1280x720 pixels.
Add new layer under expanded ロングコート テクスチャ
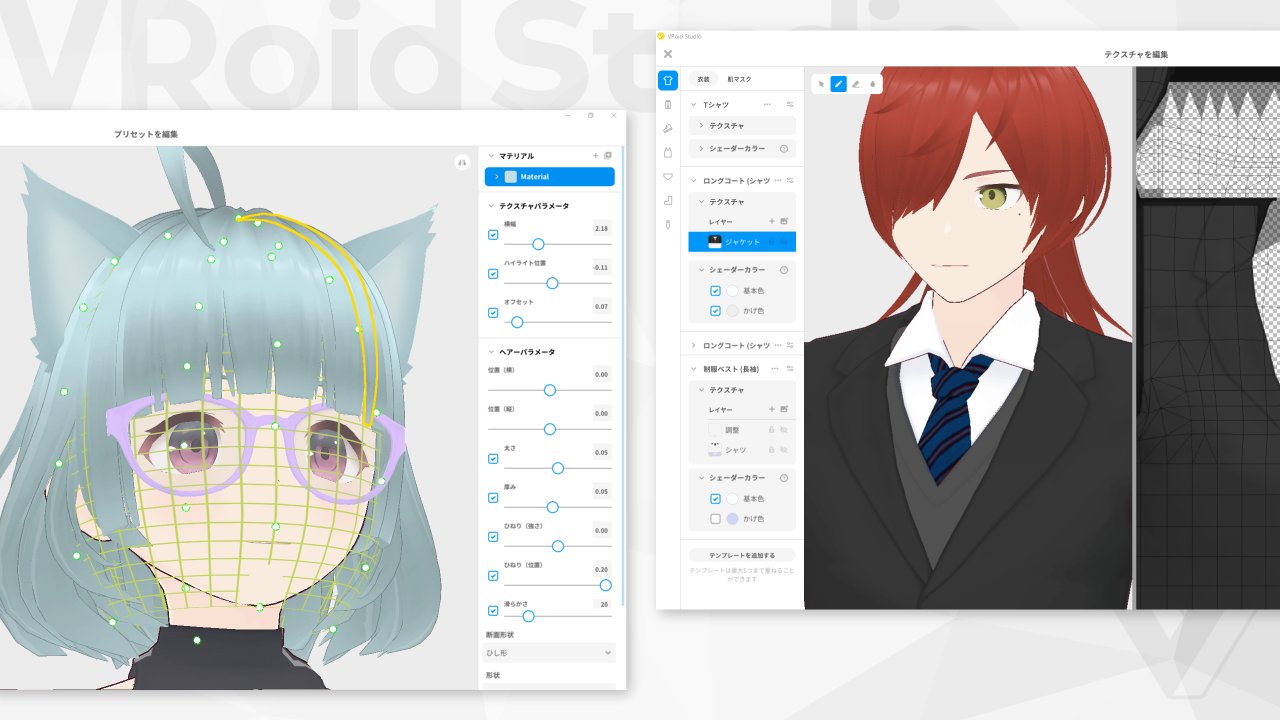771,221
